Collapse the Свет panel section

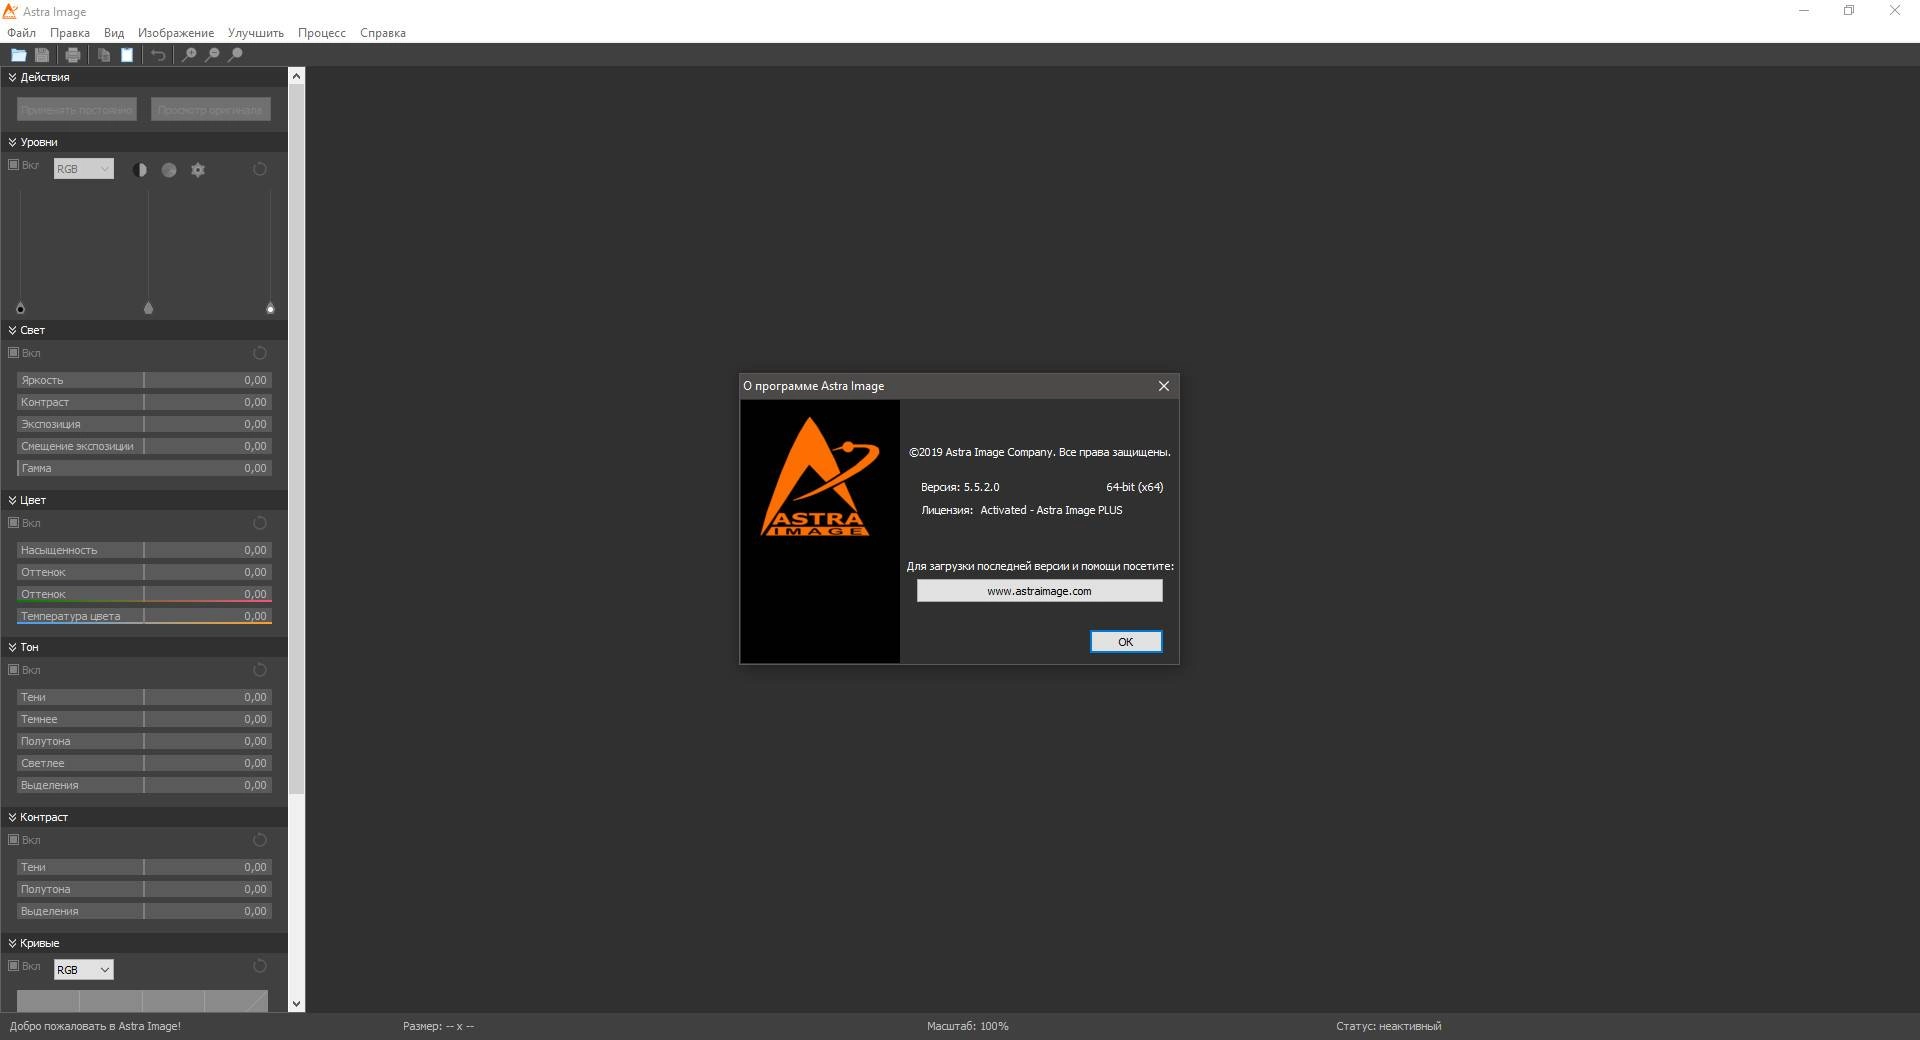(x=12, y=330)
